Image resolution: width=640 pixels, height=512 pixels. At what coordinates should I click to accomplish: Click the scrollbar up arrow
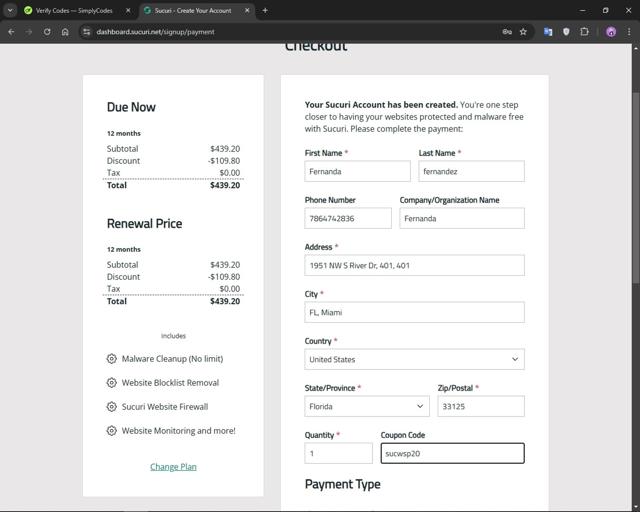tap(636, 48)
